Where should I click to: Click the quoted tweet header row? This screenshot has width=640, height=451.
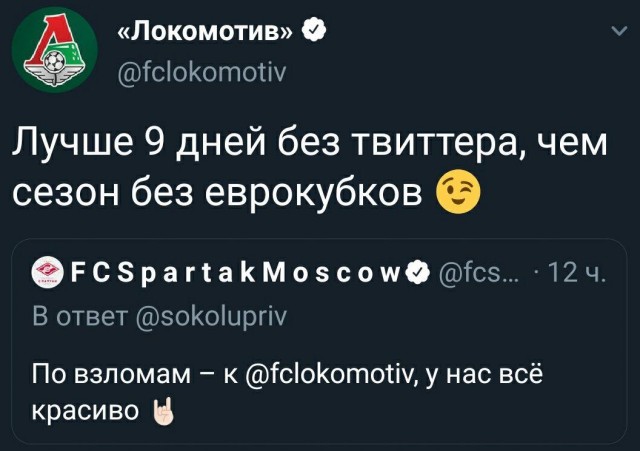(x=319, y=272)
